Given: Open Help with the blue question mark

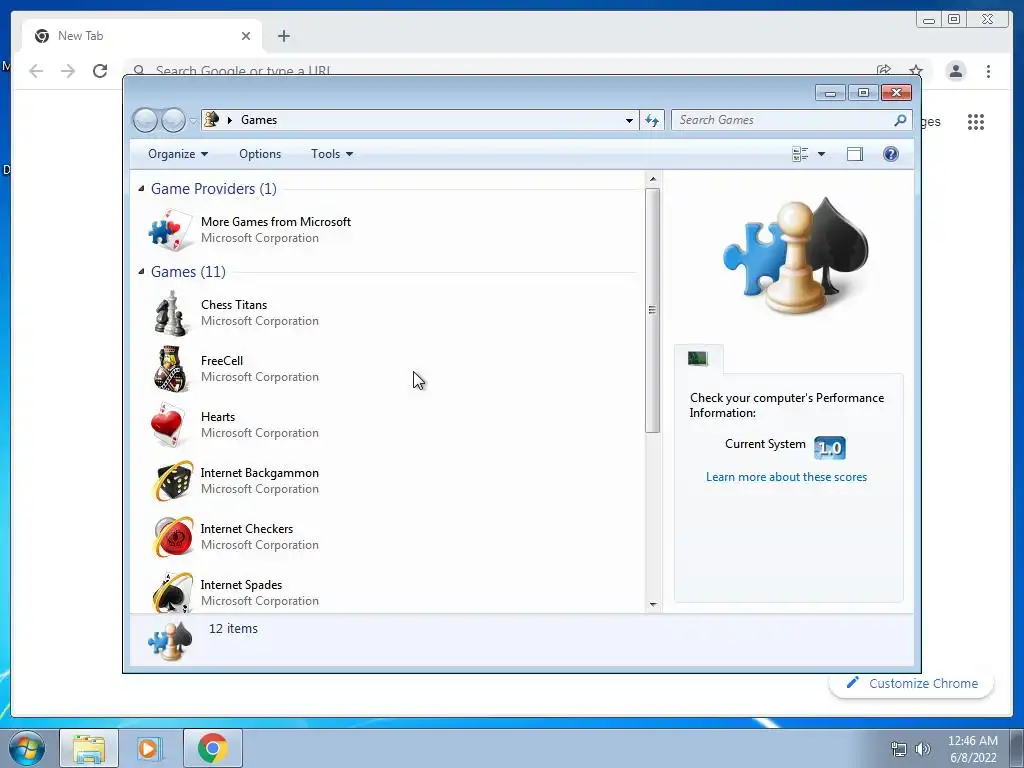Looking at the screenshot, I should pyautogui.click(x=891, y=154).
